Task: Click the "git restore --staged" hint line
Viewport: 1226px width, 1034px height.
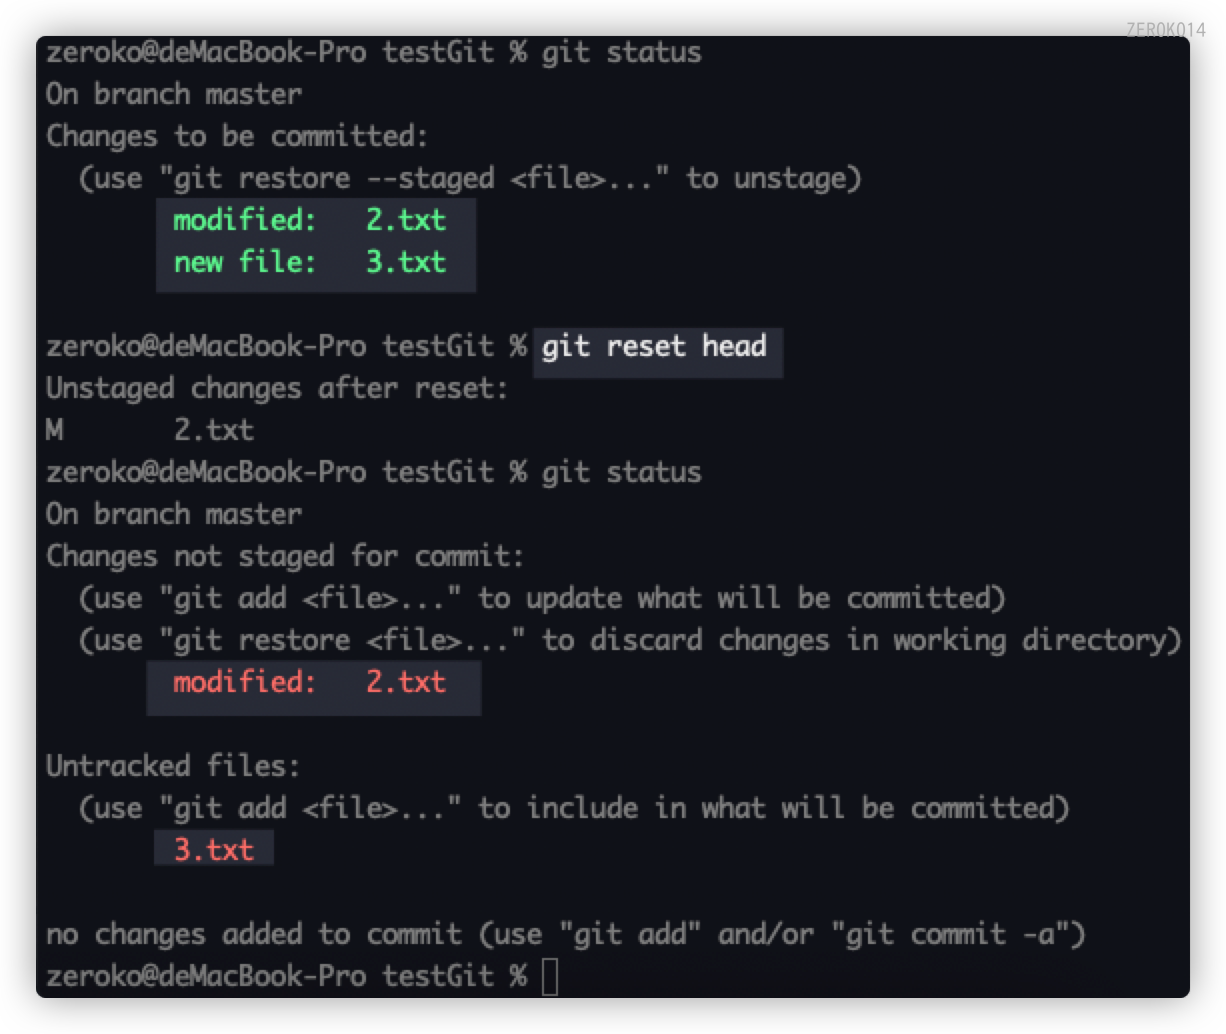Action: tap(470, 178)
